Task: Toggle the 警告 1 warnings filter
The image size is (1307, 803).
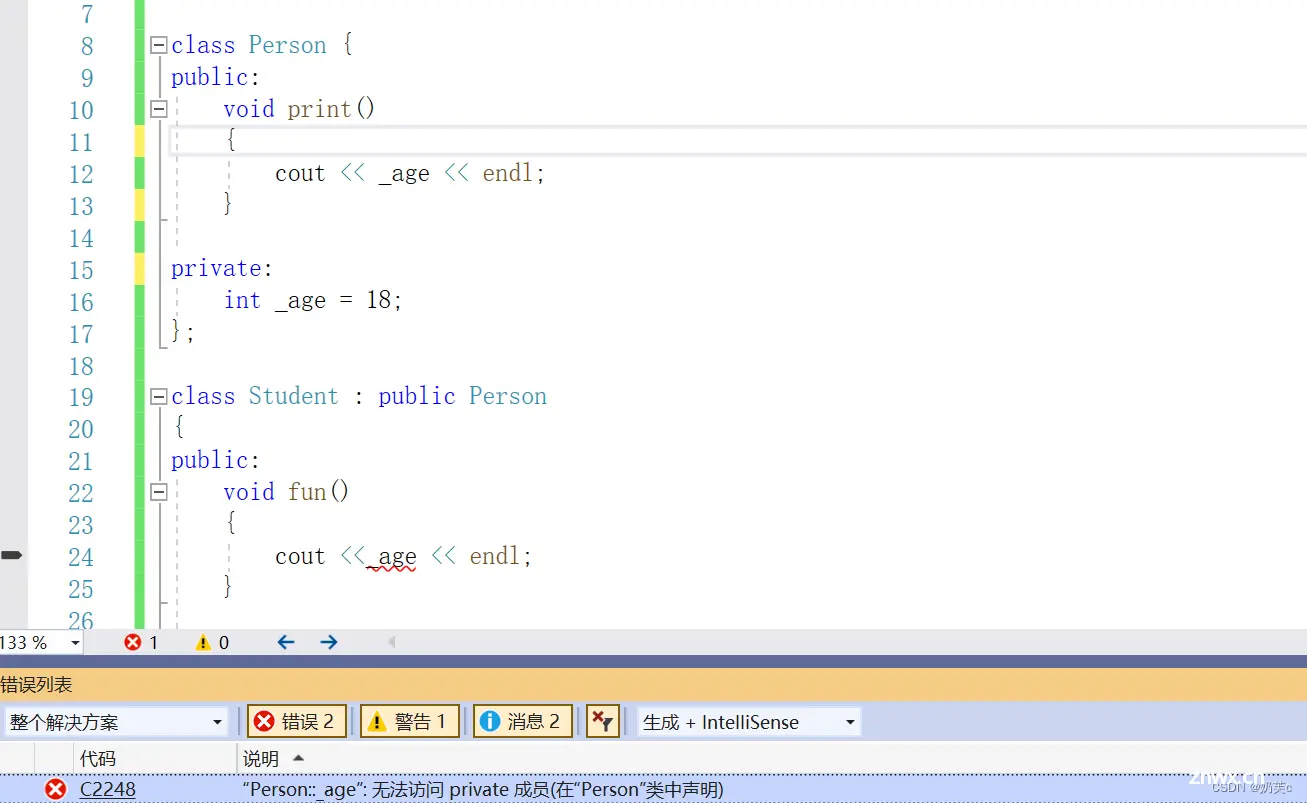Action: tap(408, 722)
